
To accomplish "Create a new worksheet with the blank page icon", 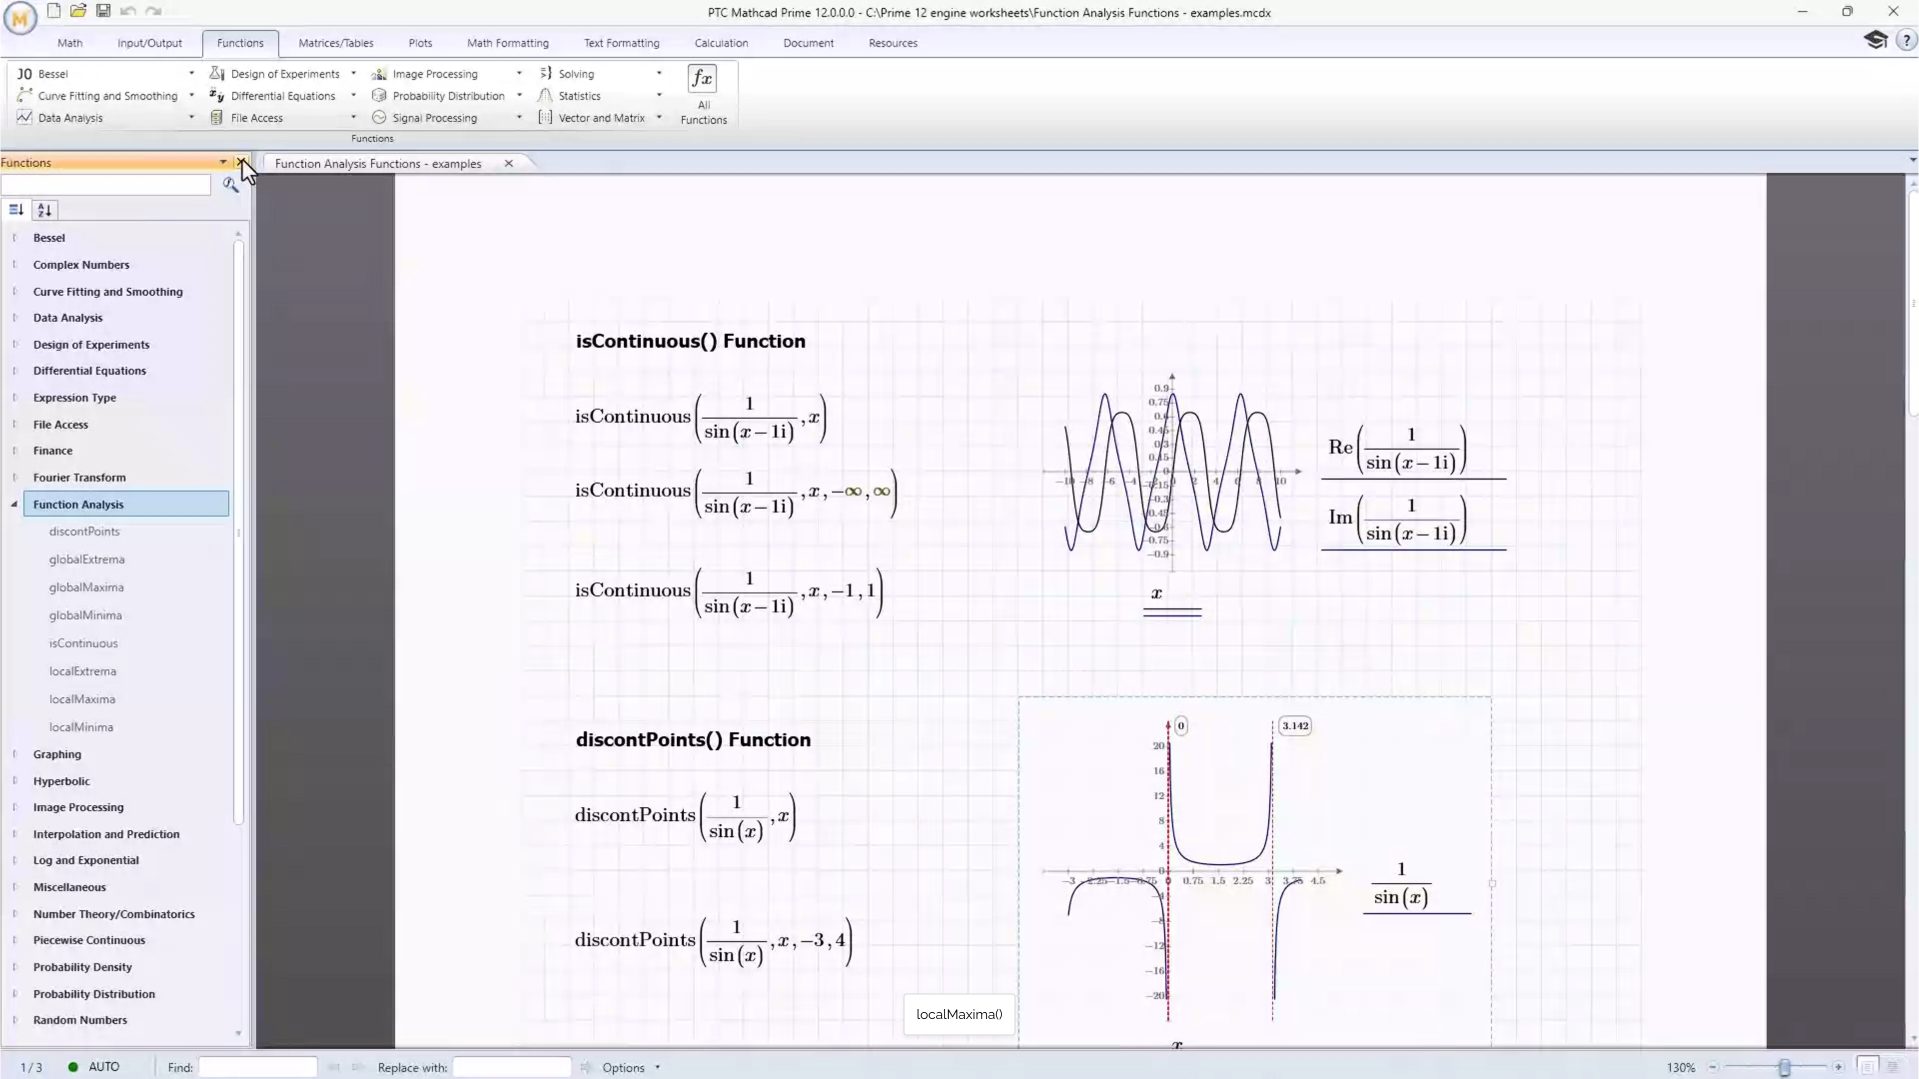I will (54, 11).
